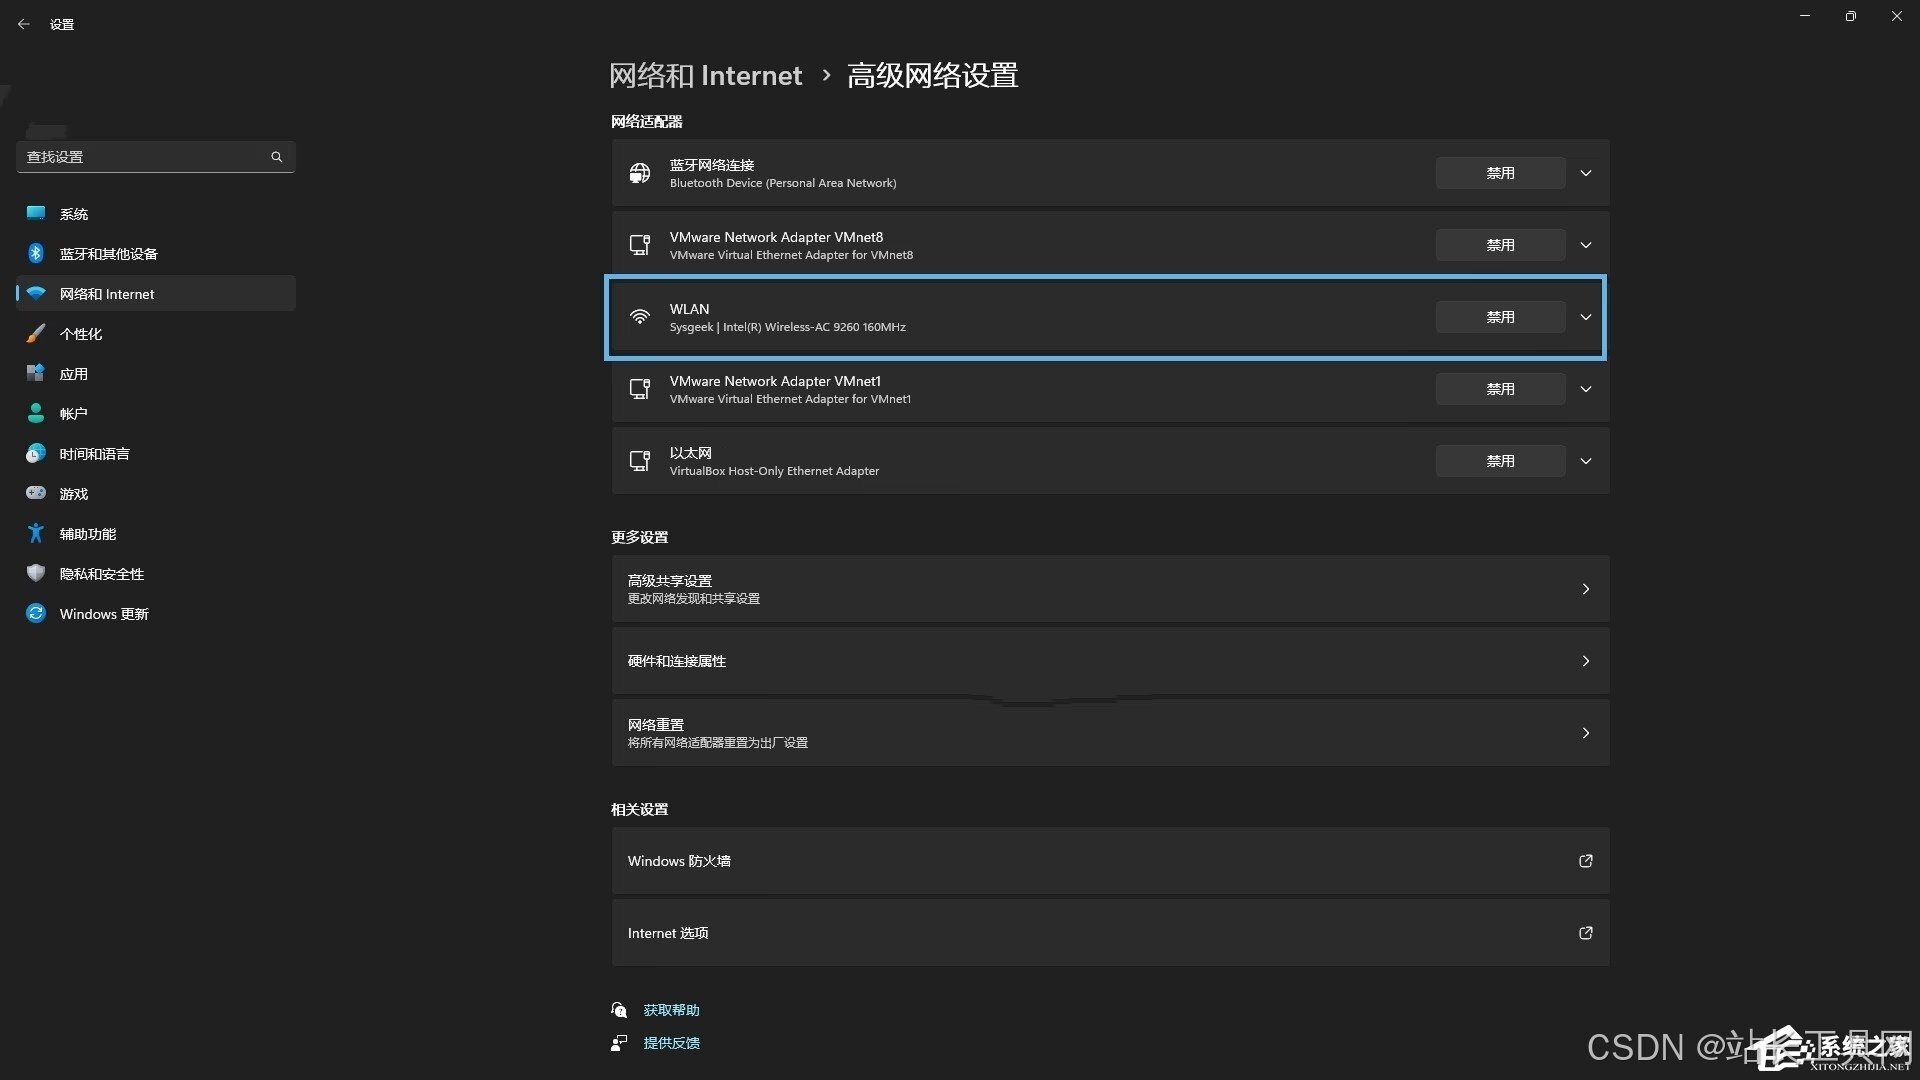
Task: Open the 获取帮助 link
Action: pos(671,1010)
